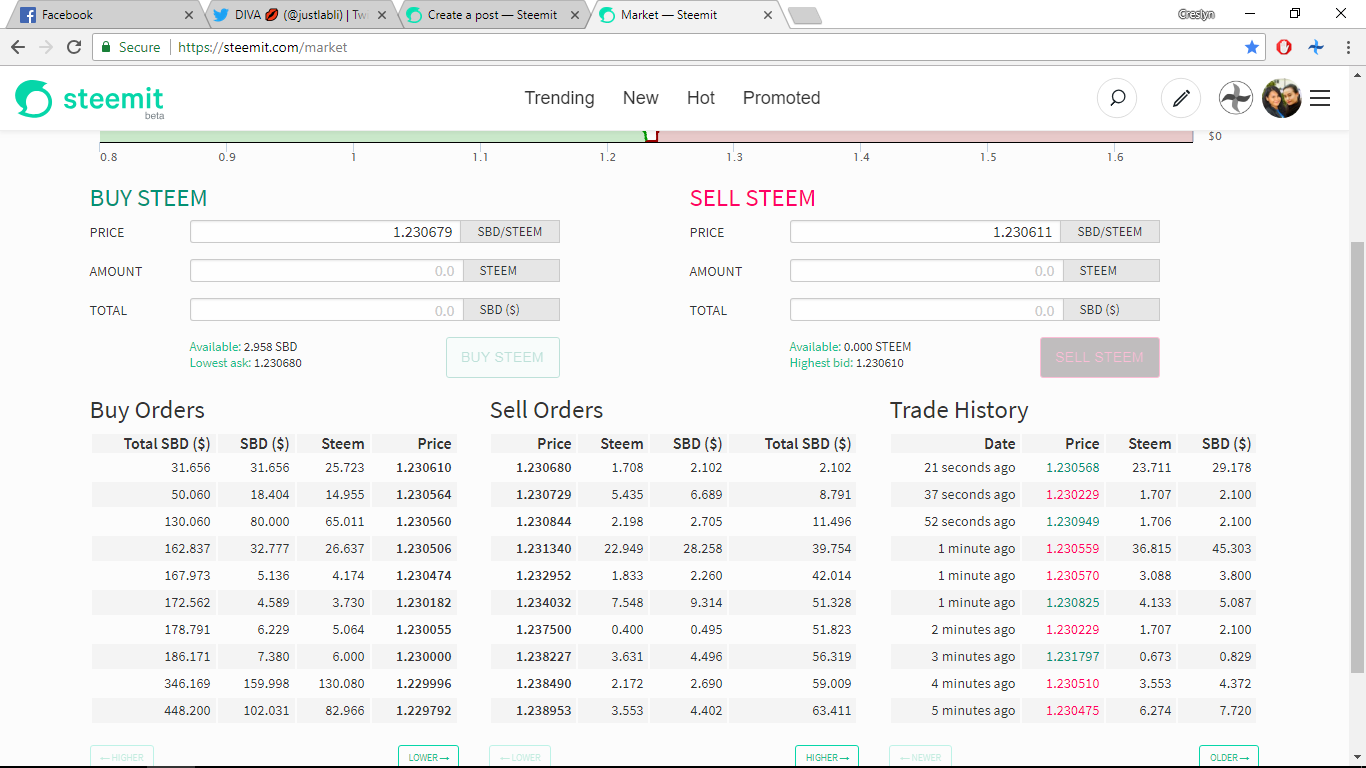Image resolution: width=1366 pixels, height=768 pixels.
Task: Open the Steemit home logo
Action: [89, 99]
